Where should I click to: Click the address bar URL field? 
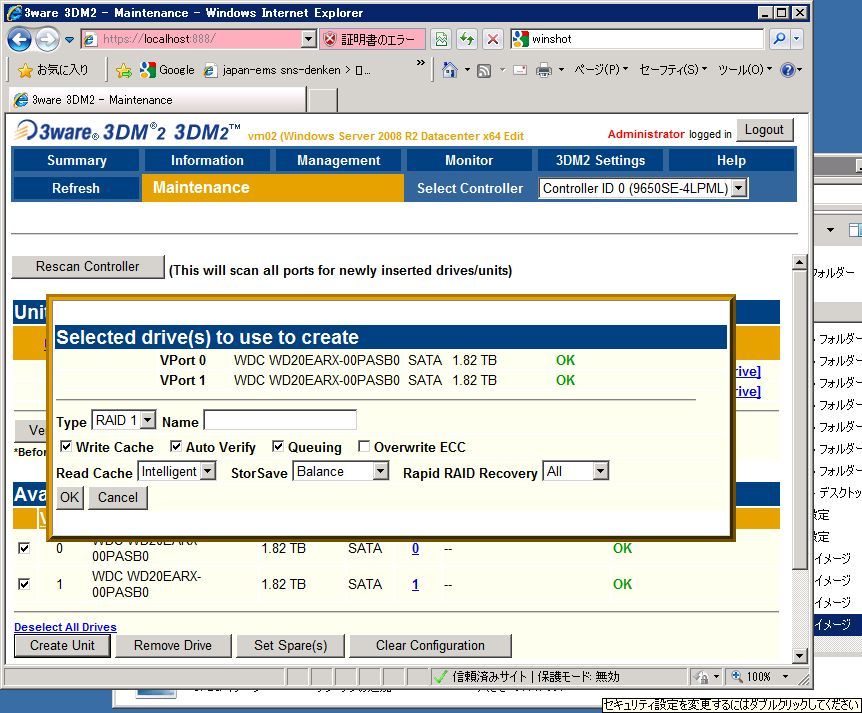coord(191,39)
